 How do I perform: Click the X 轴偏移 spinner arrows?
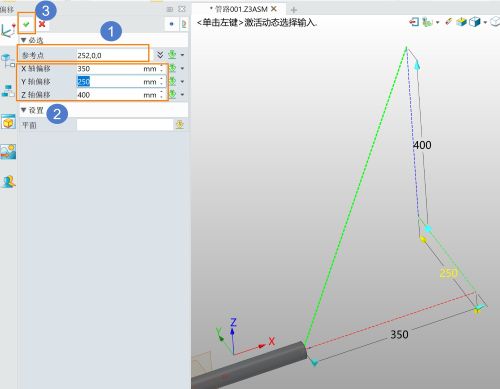pyautogui.click(x=162, y=69)
